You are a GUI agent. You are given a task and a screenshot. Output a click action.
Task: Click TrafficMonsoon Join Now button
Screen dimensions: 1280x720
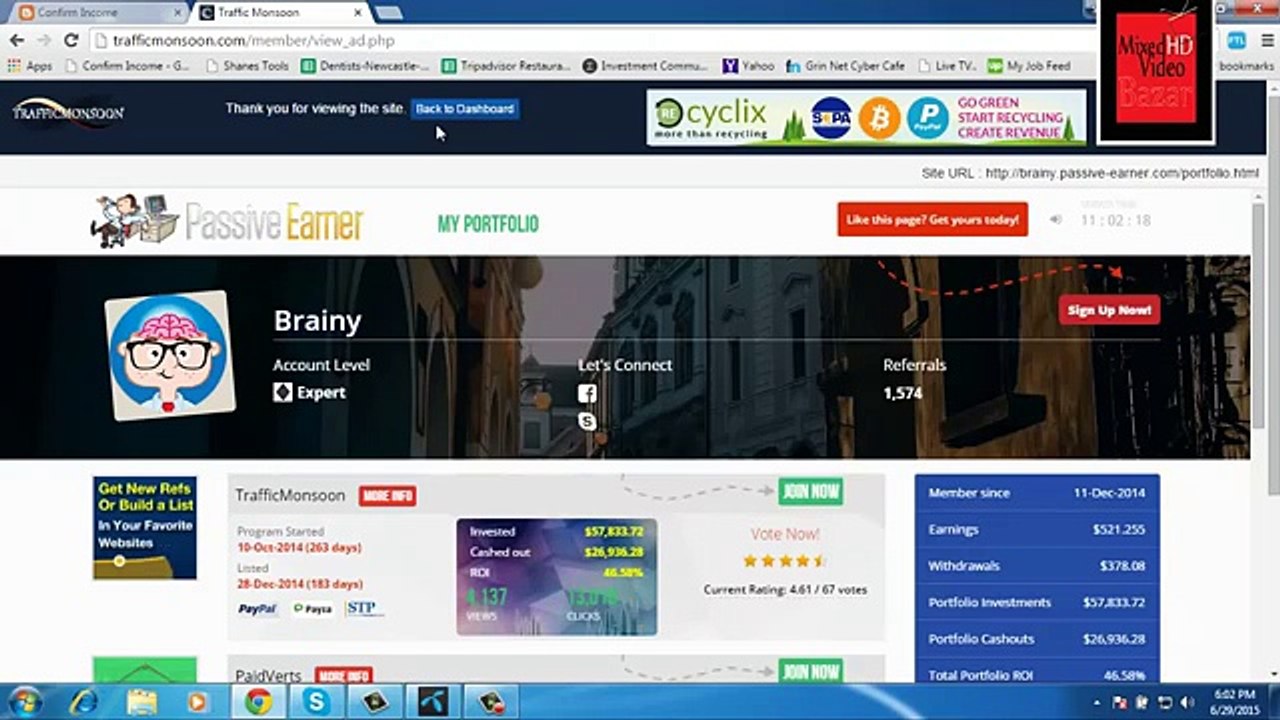(810, 491)
